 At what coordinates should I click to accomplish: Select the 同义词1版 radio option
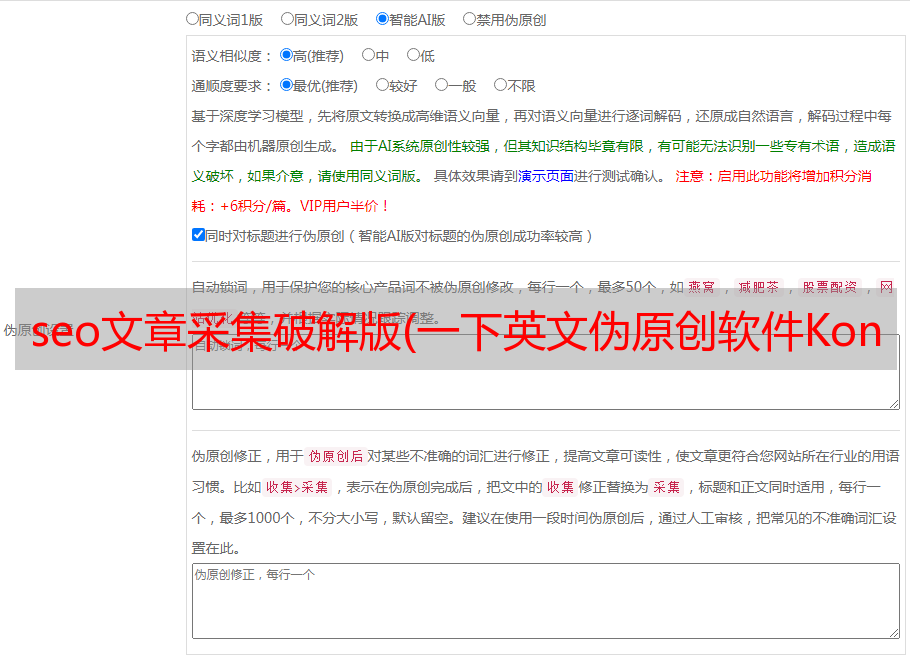(192, 19)
